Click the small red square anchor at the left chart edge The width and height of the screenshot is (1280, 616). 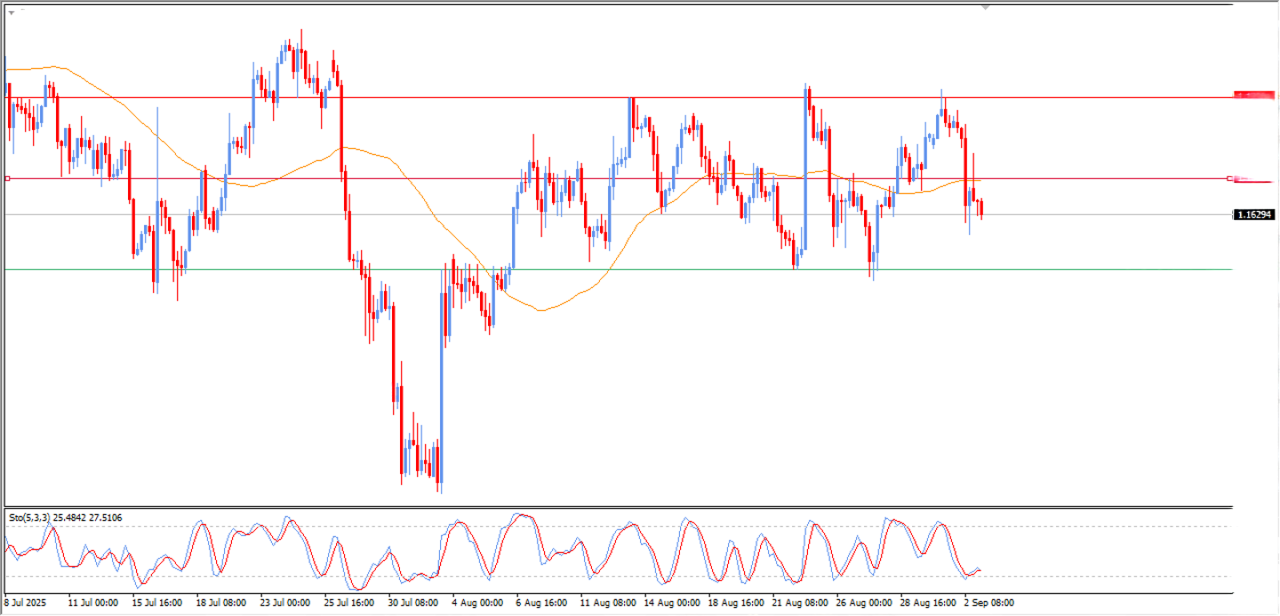pos(7,179)
